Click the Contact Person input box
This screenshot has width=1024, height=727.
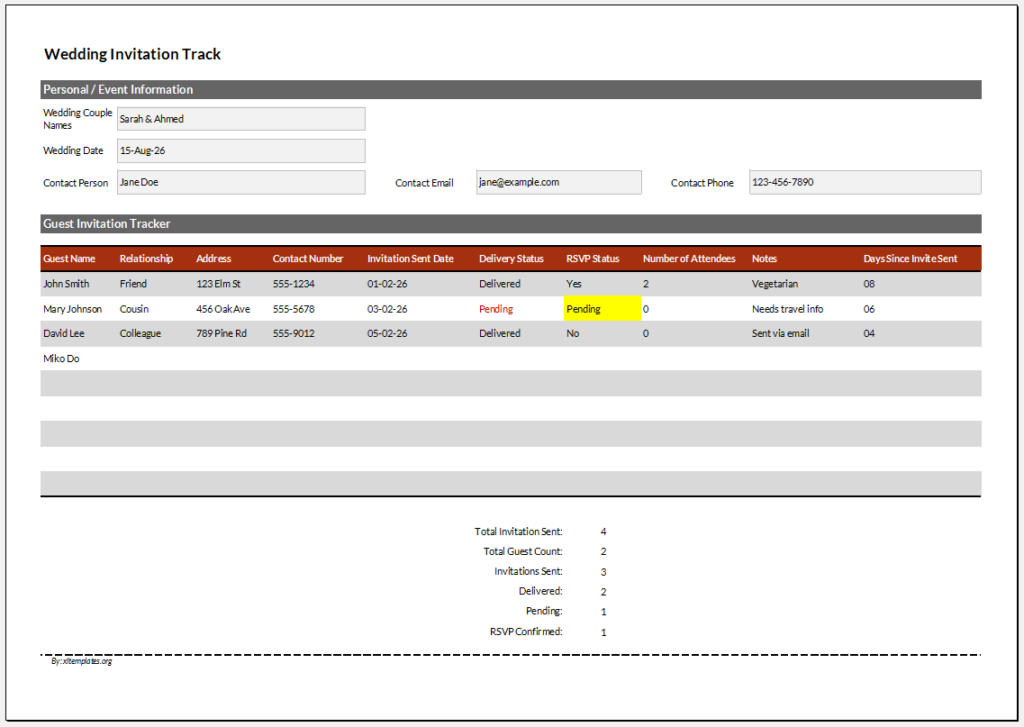pos(241,183)
